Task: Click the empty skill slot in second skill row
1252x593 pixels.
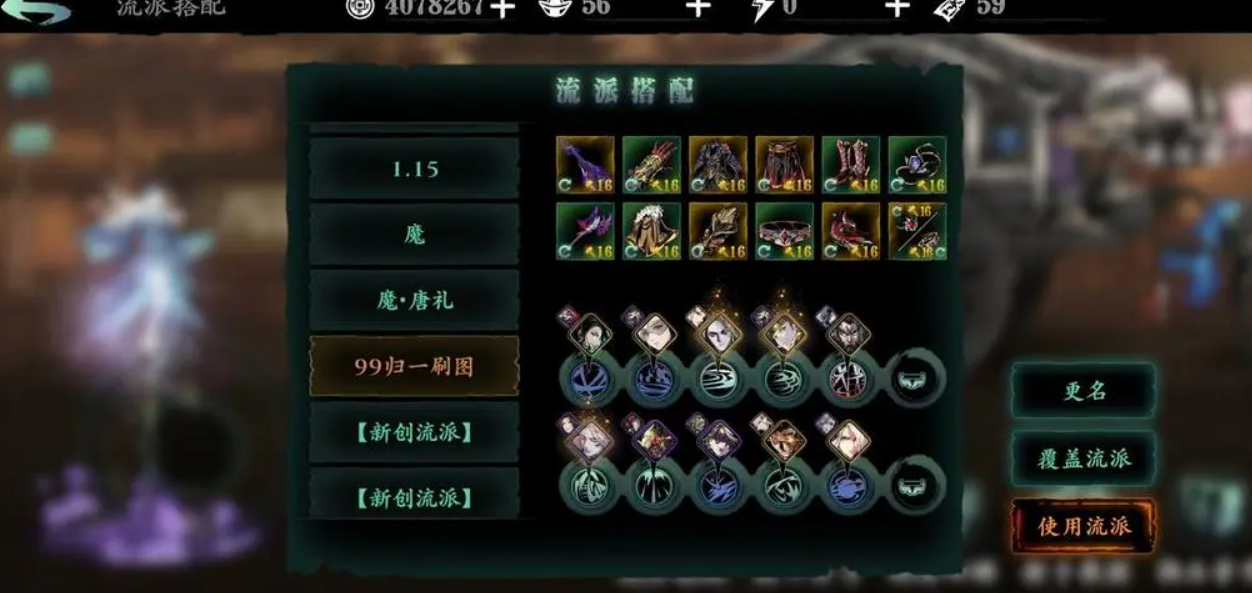Action: coord(916,486)
